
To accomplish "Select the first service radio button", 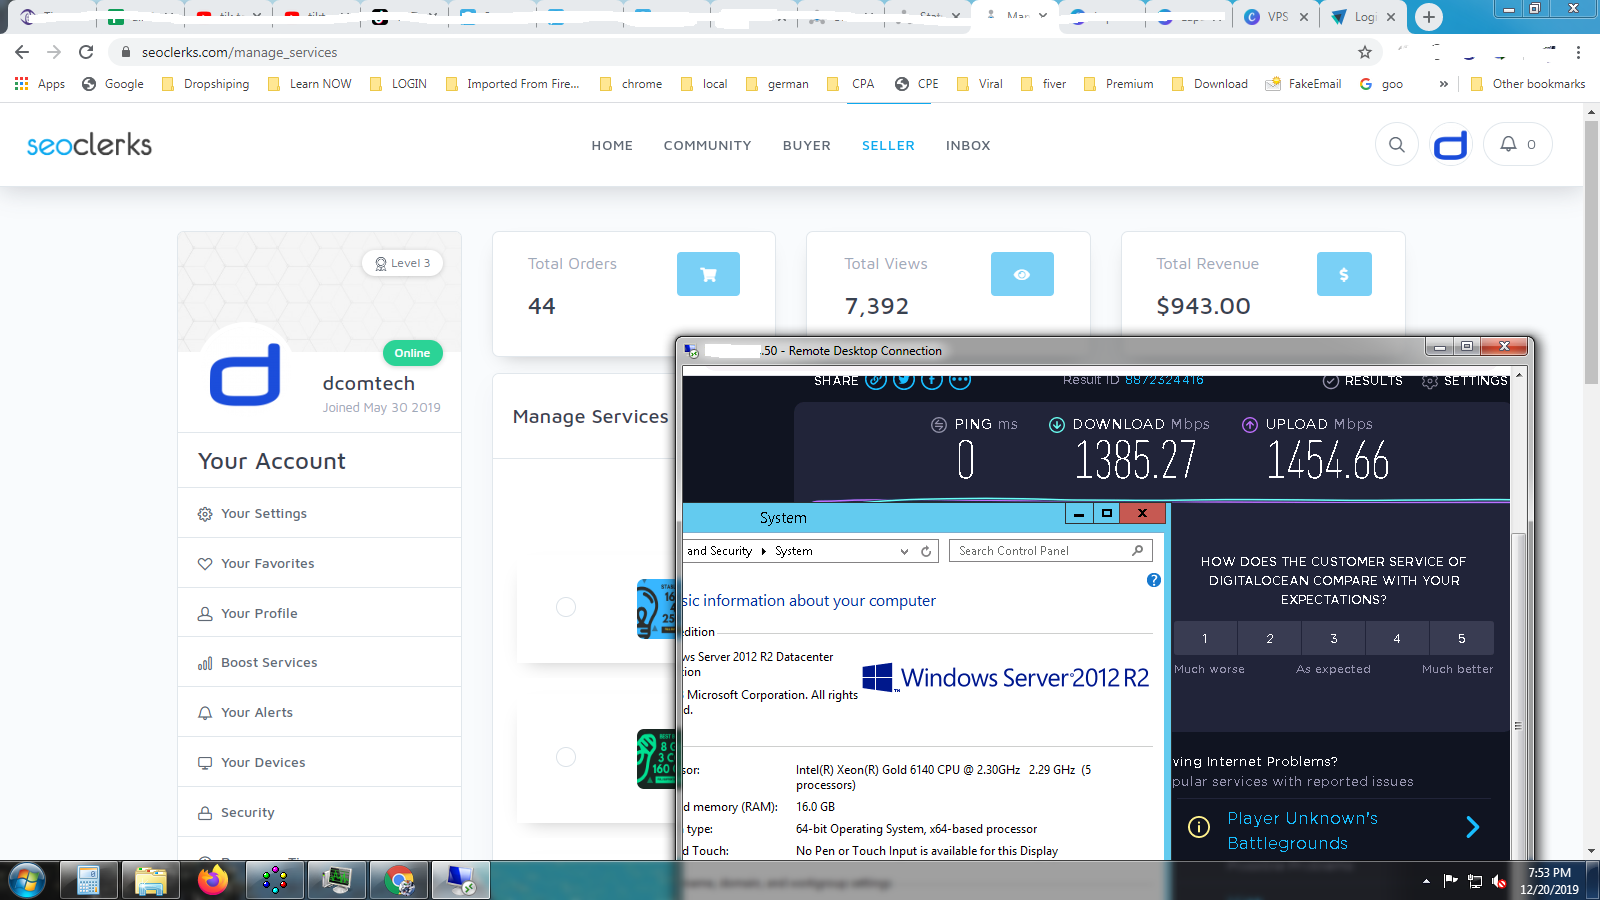I will coord(566,607).
